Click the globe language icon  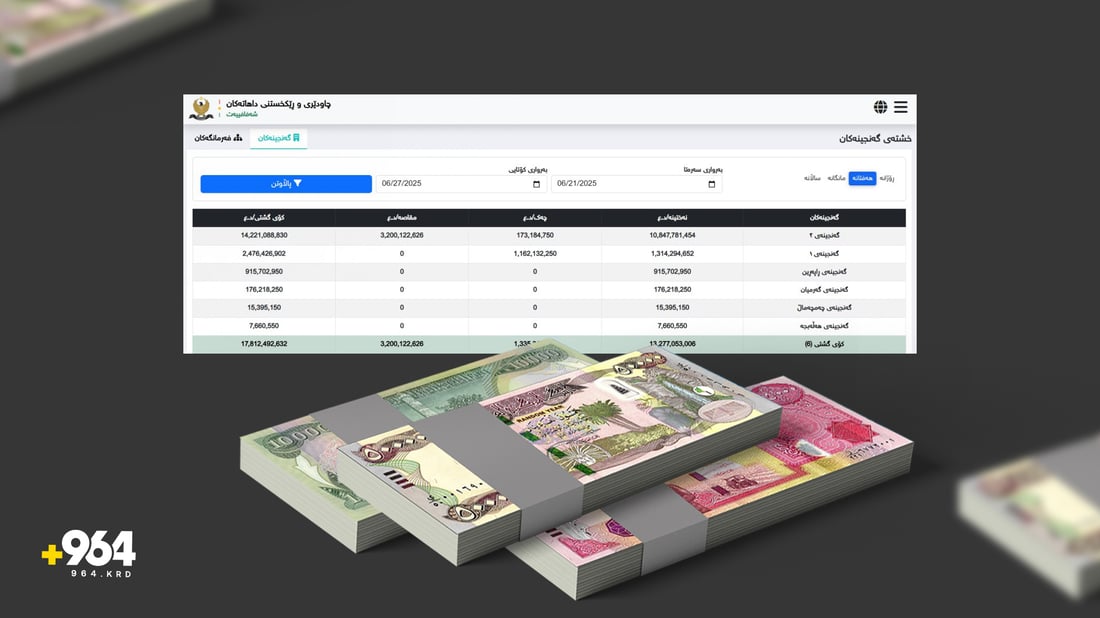880,107
